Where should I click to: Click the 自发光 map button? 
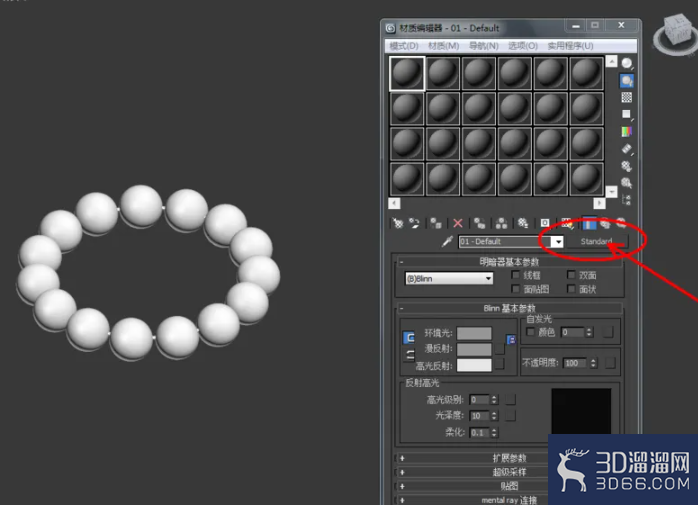608,332
